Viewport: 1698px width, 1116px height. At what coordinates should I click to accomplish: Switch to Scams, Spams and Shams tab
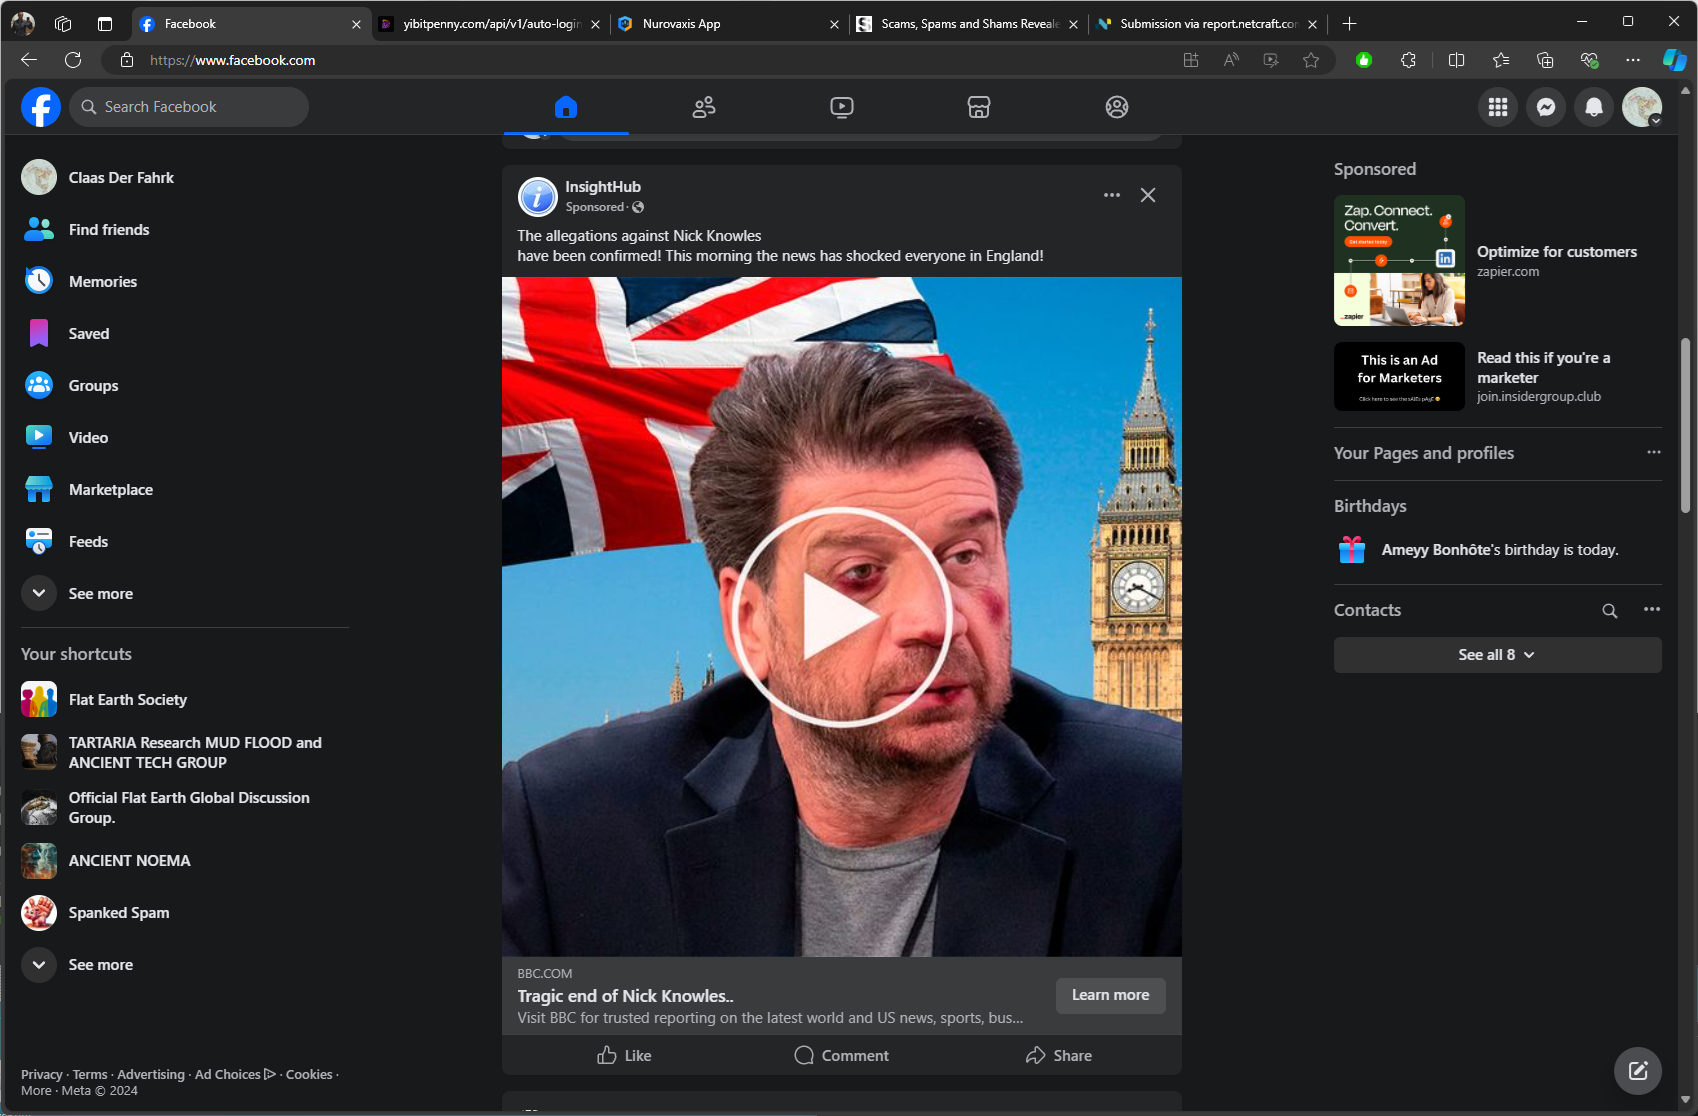click(967, 24)
